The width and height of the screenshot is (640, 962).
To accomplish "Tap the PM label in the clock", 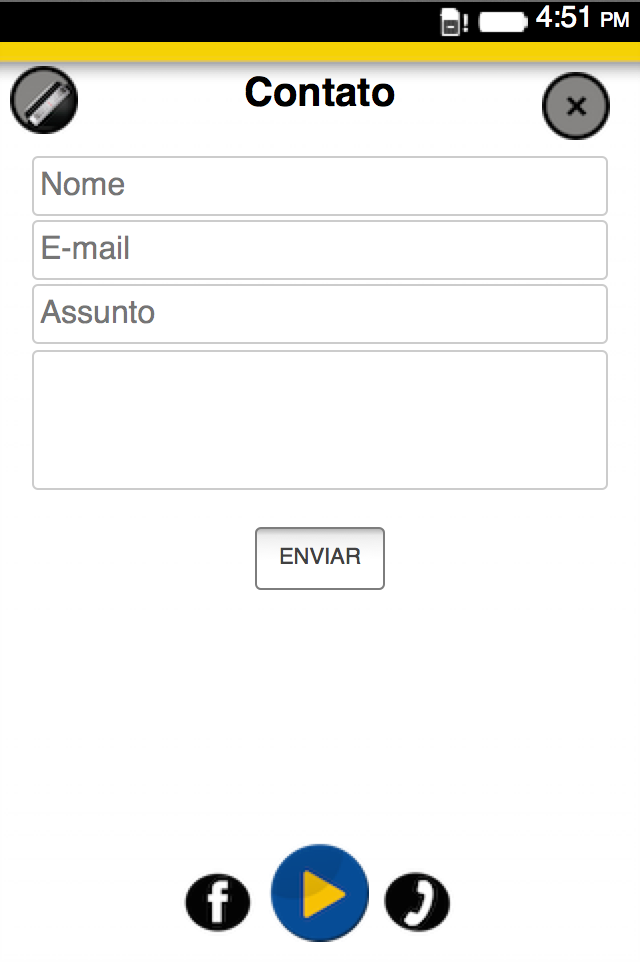I will pos(614,20).
